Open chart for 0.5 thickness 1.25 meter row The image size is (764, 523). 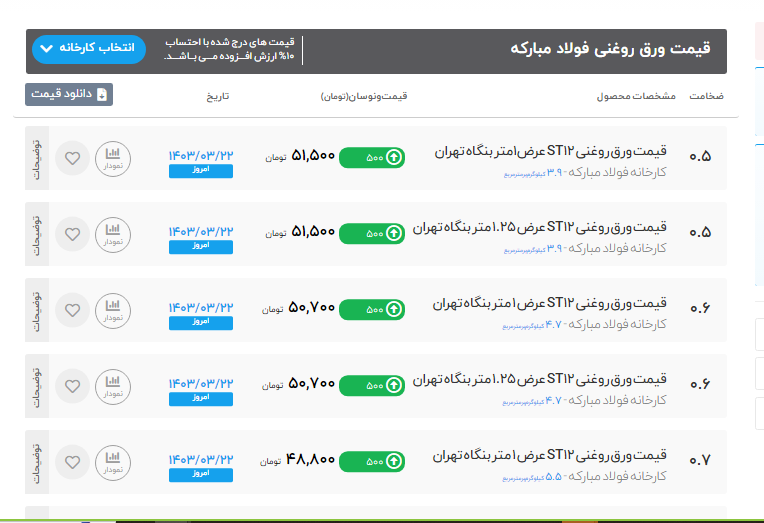pyautogui.click(x=112, y=234)
